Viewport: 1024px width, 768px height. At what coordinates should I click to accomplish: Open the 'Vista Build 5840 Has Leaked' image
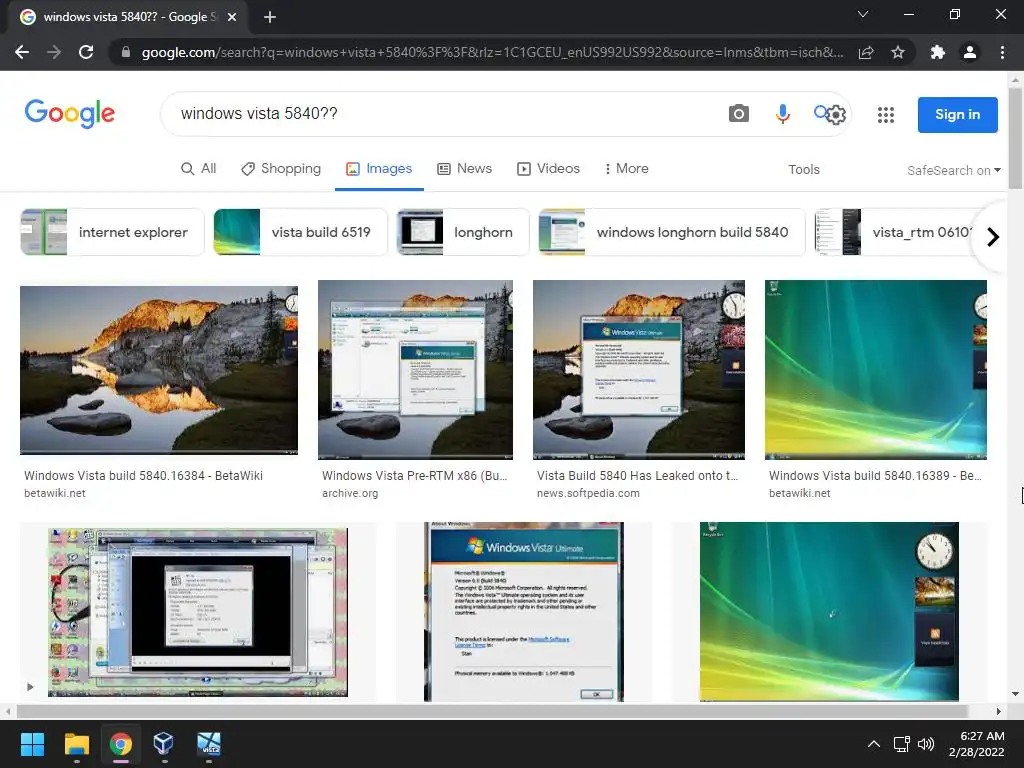click(x=639, y=370)
